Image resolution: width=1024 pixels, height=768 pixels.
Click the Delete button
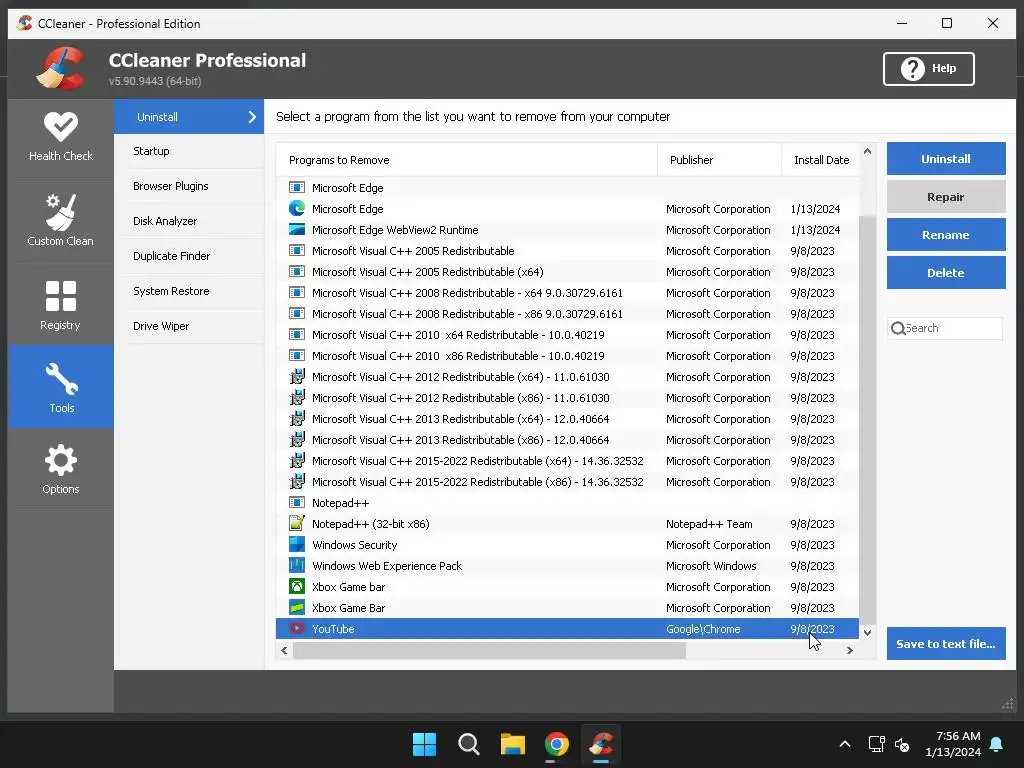pos(946,273)
